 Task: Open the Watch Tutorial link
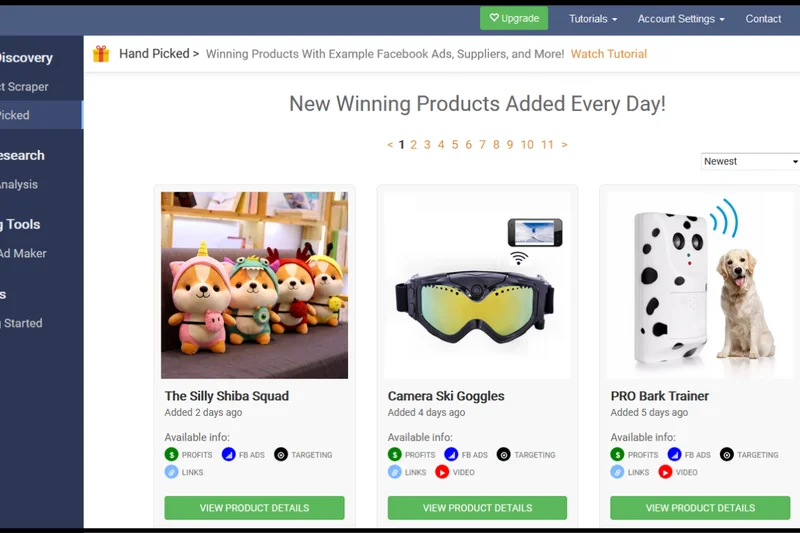coord(609,54)
